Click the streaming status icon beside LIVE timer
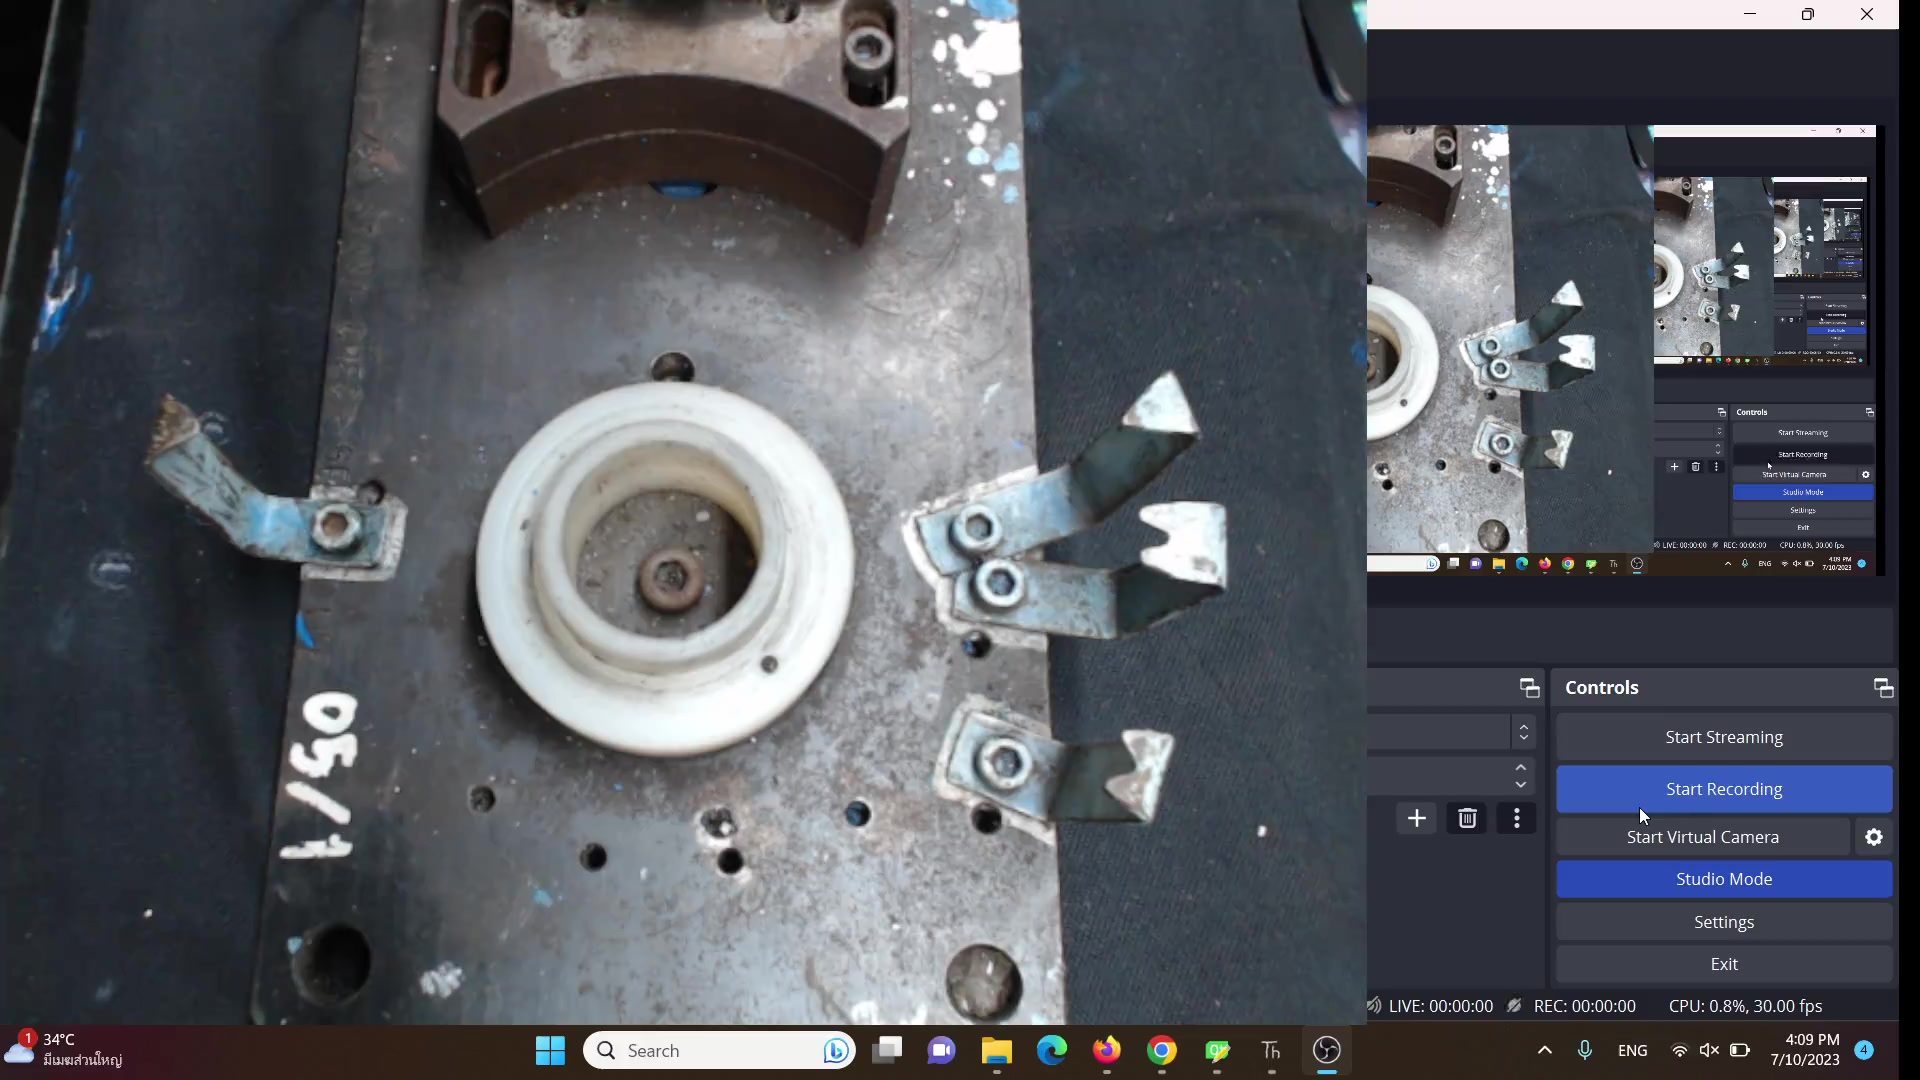The width and height of the screenshot is (1920, 1080). (1374, 1006)
